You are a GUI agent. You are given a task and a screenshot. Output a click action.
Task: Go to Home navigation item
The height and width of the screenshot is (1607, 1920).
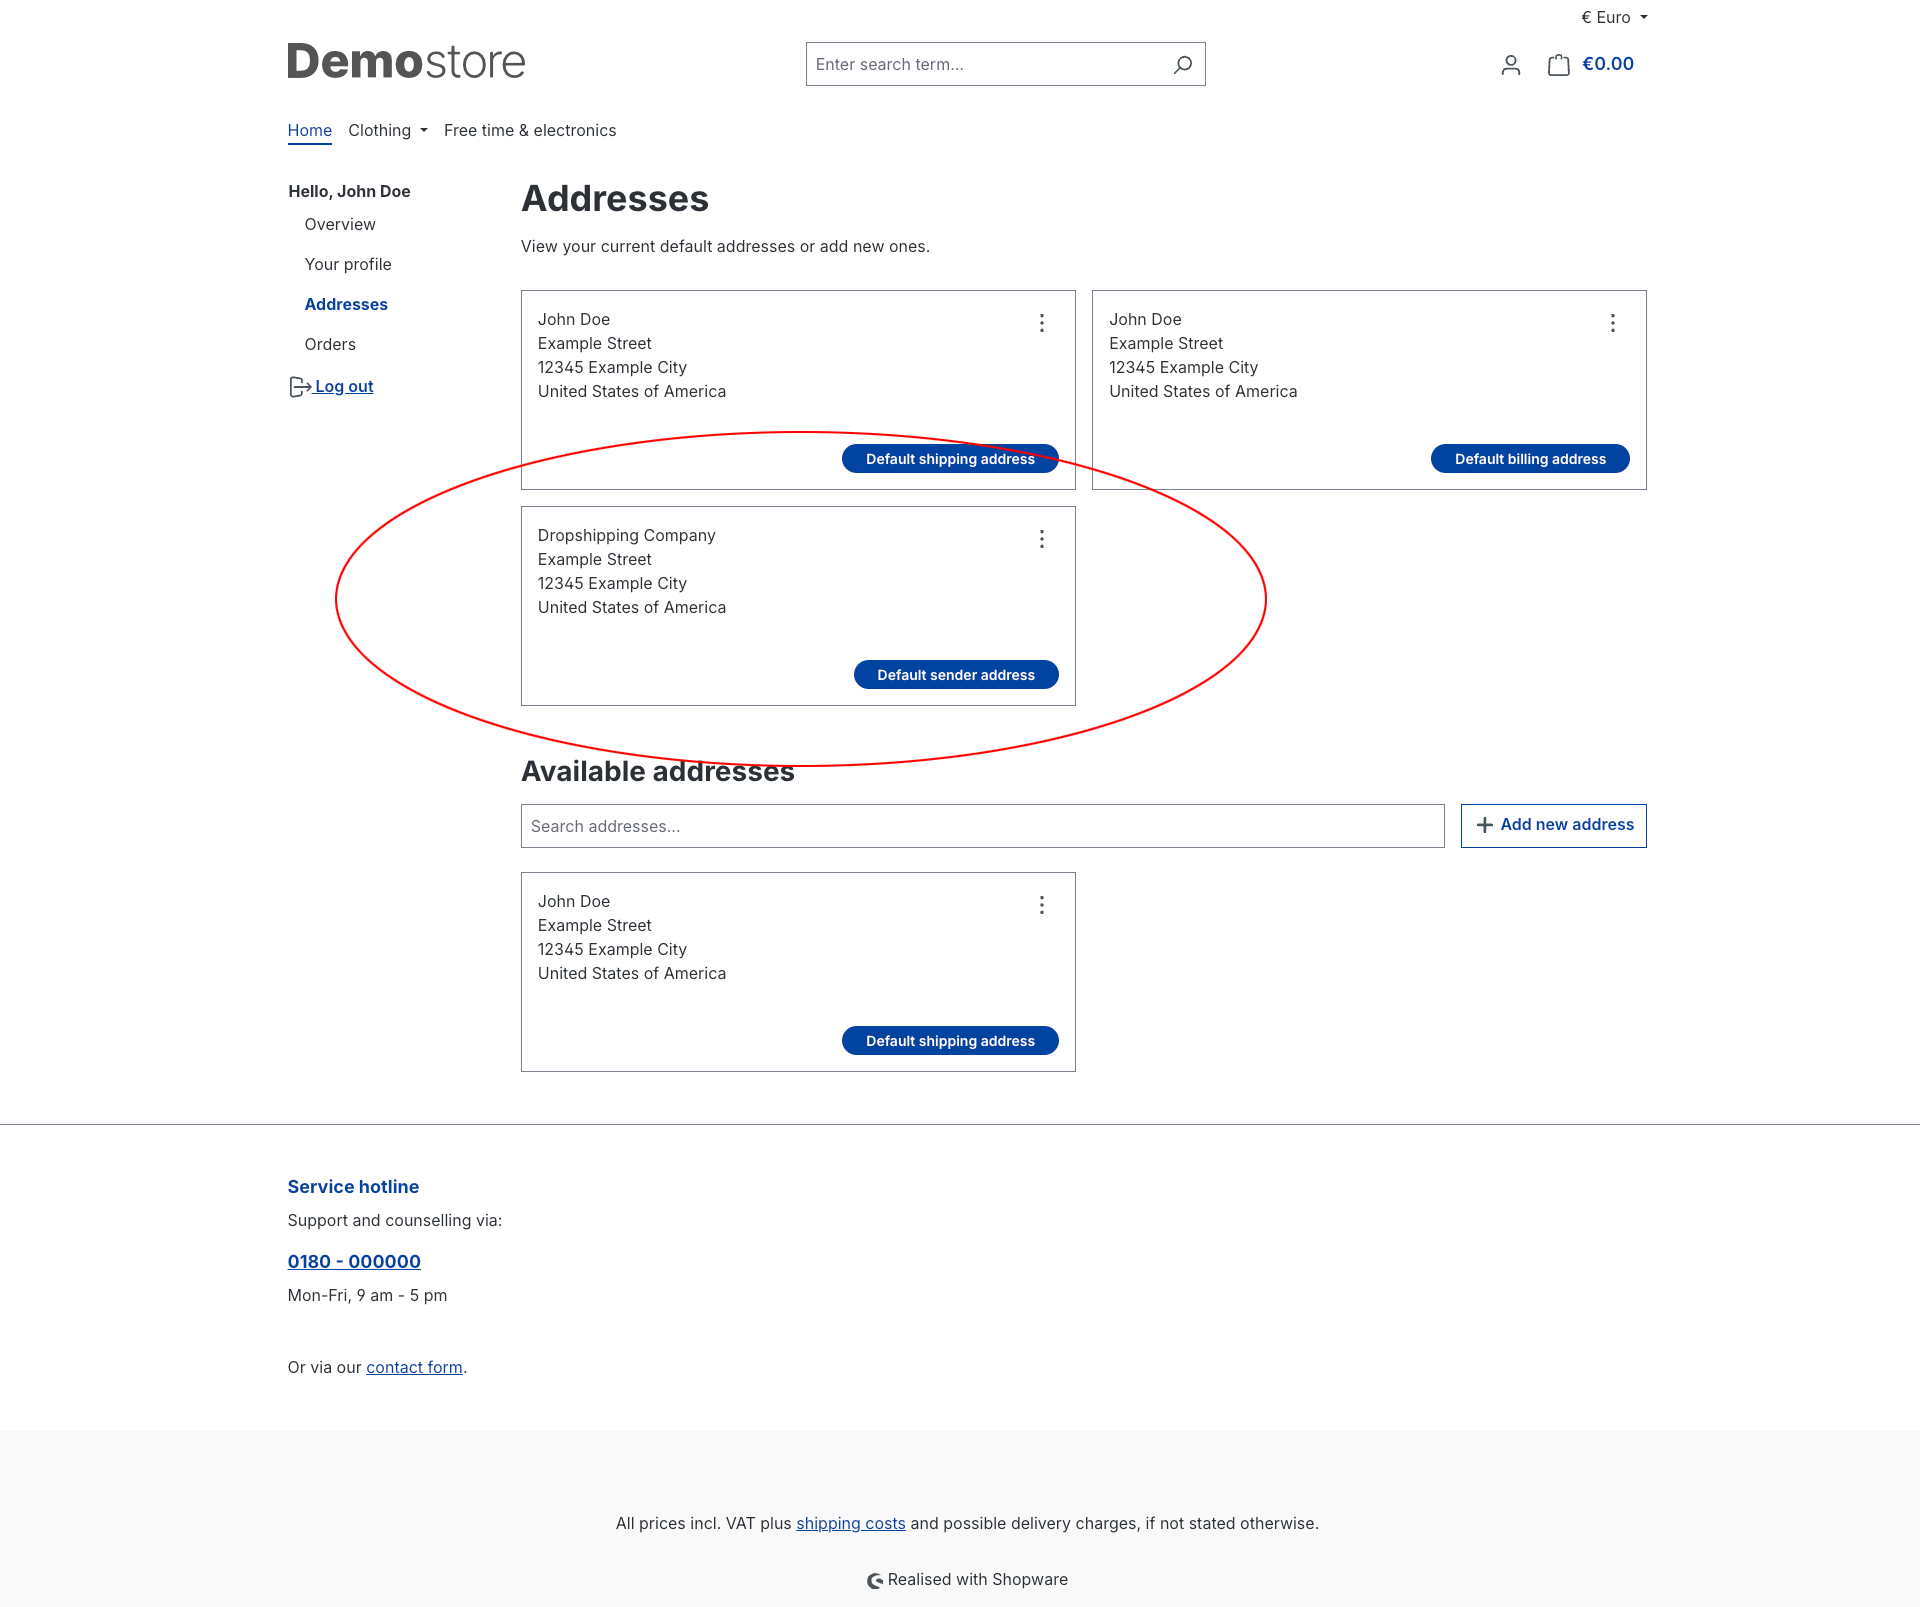(310, 130)
